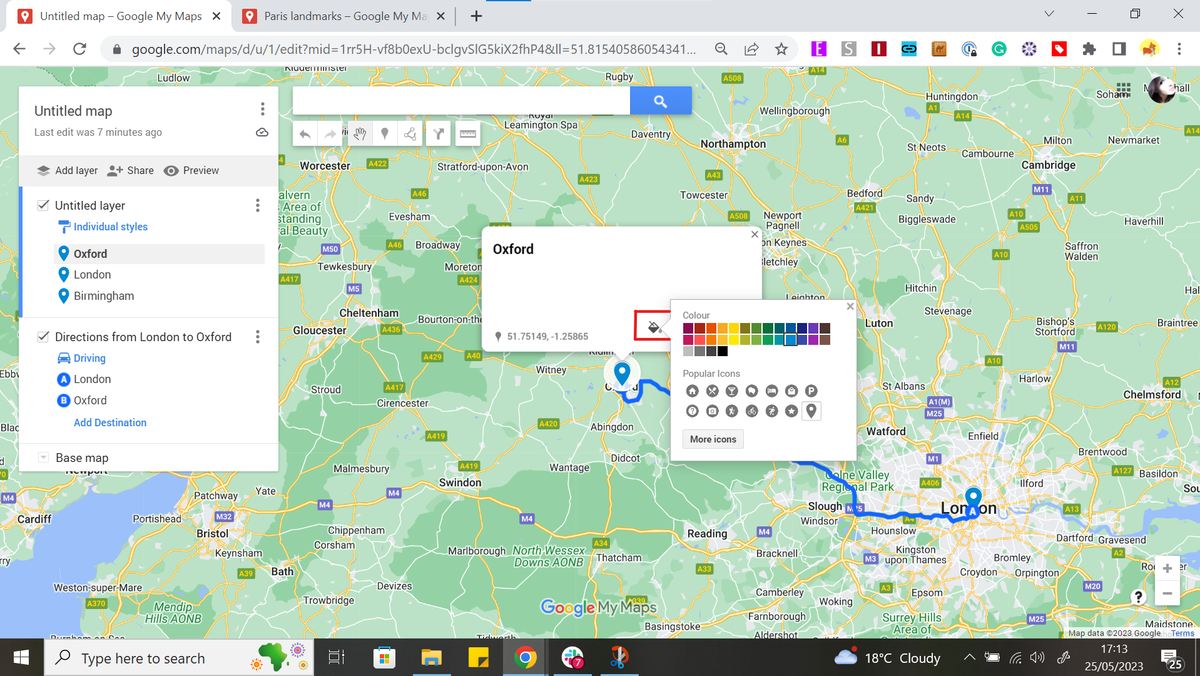
Task: Click the Add Destination link
Action: coord(109,422)
